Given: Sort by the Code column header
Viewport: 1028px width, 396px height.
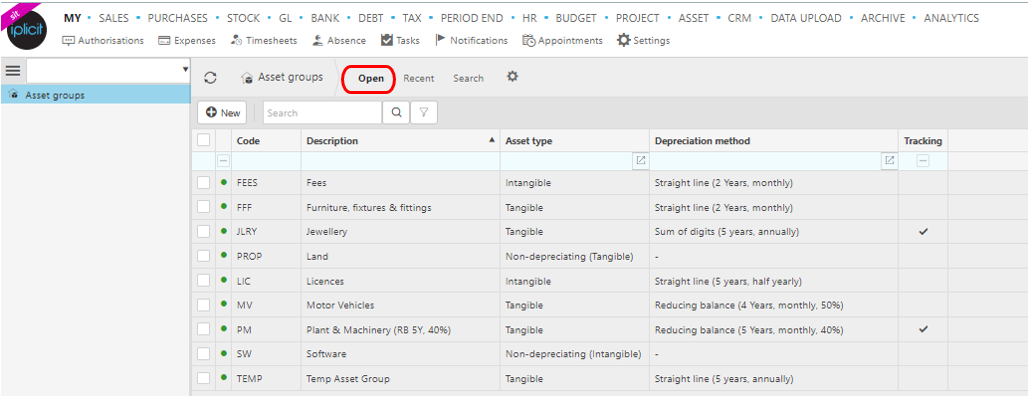Looking at the screenshot, I should click(266, 141).
